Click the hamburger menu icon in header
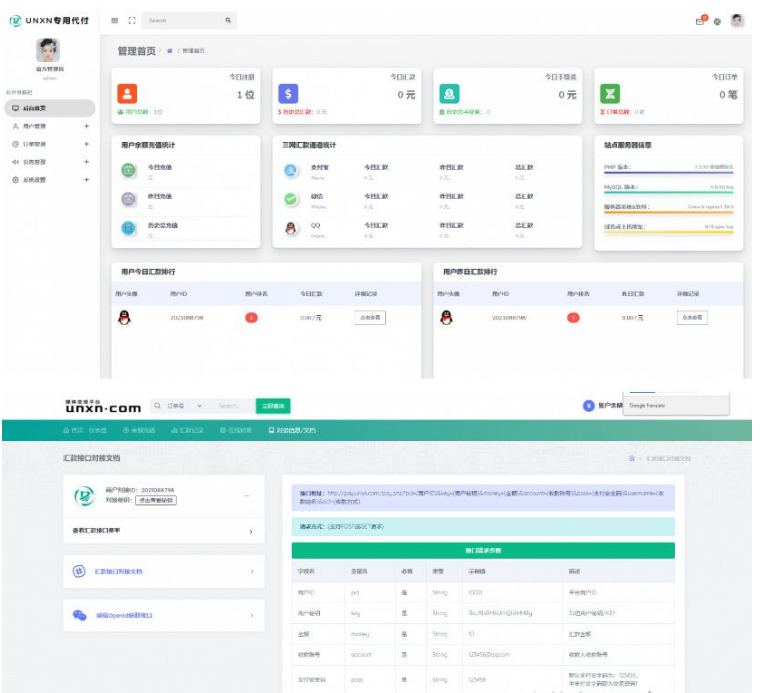Viewport: 763px width, 693px height. pyautogui.click(x=115, y=20)
